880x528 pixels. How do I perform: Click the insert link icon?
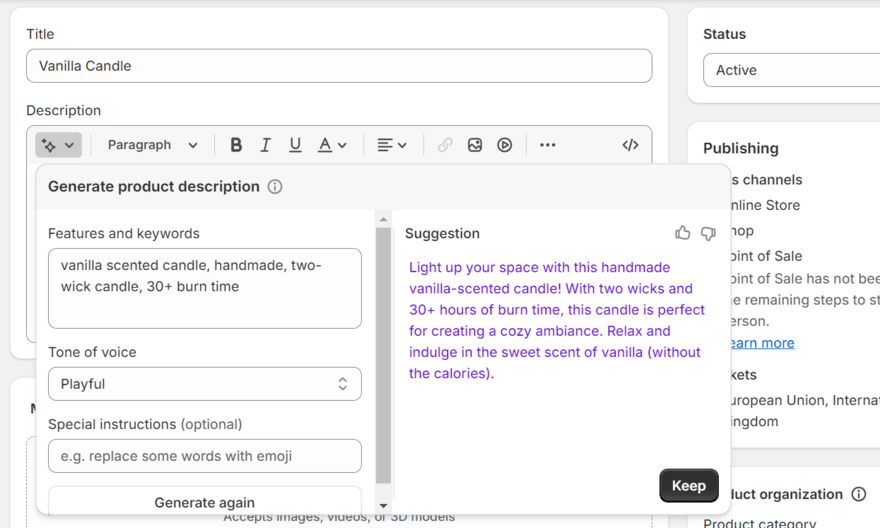[x=445, y=145]
